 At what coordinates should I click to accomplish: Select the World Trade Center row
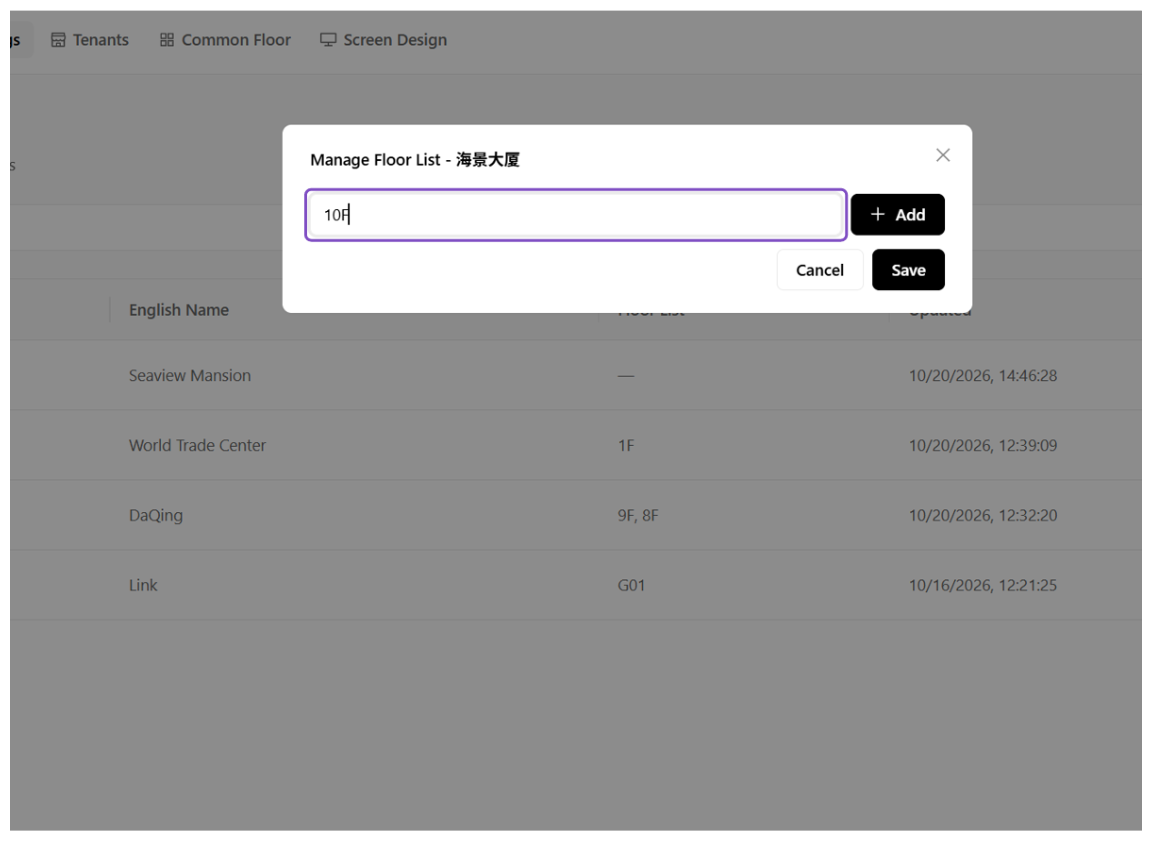point(576,445)
